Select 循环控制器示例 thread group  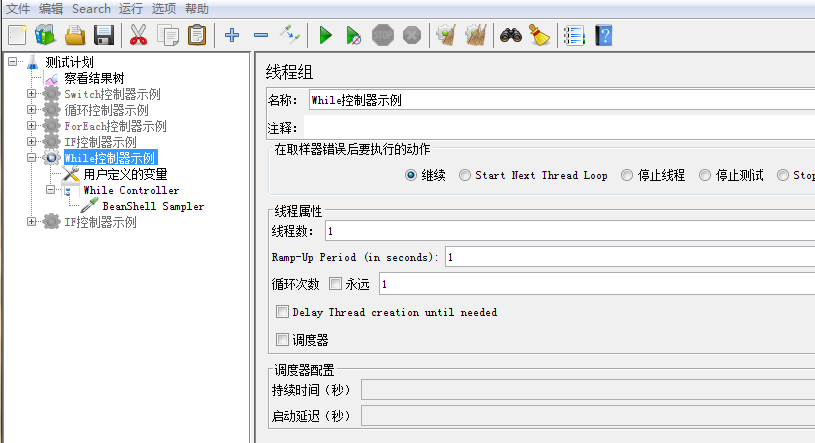pos(106,110)
